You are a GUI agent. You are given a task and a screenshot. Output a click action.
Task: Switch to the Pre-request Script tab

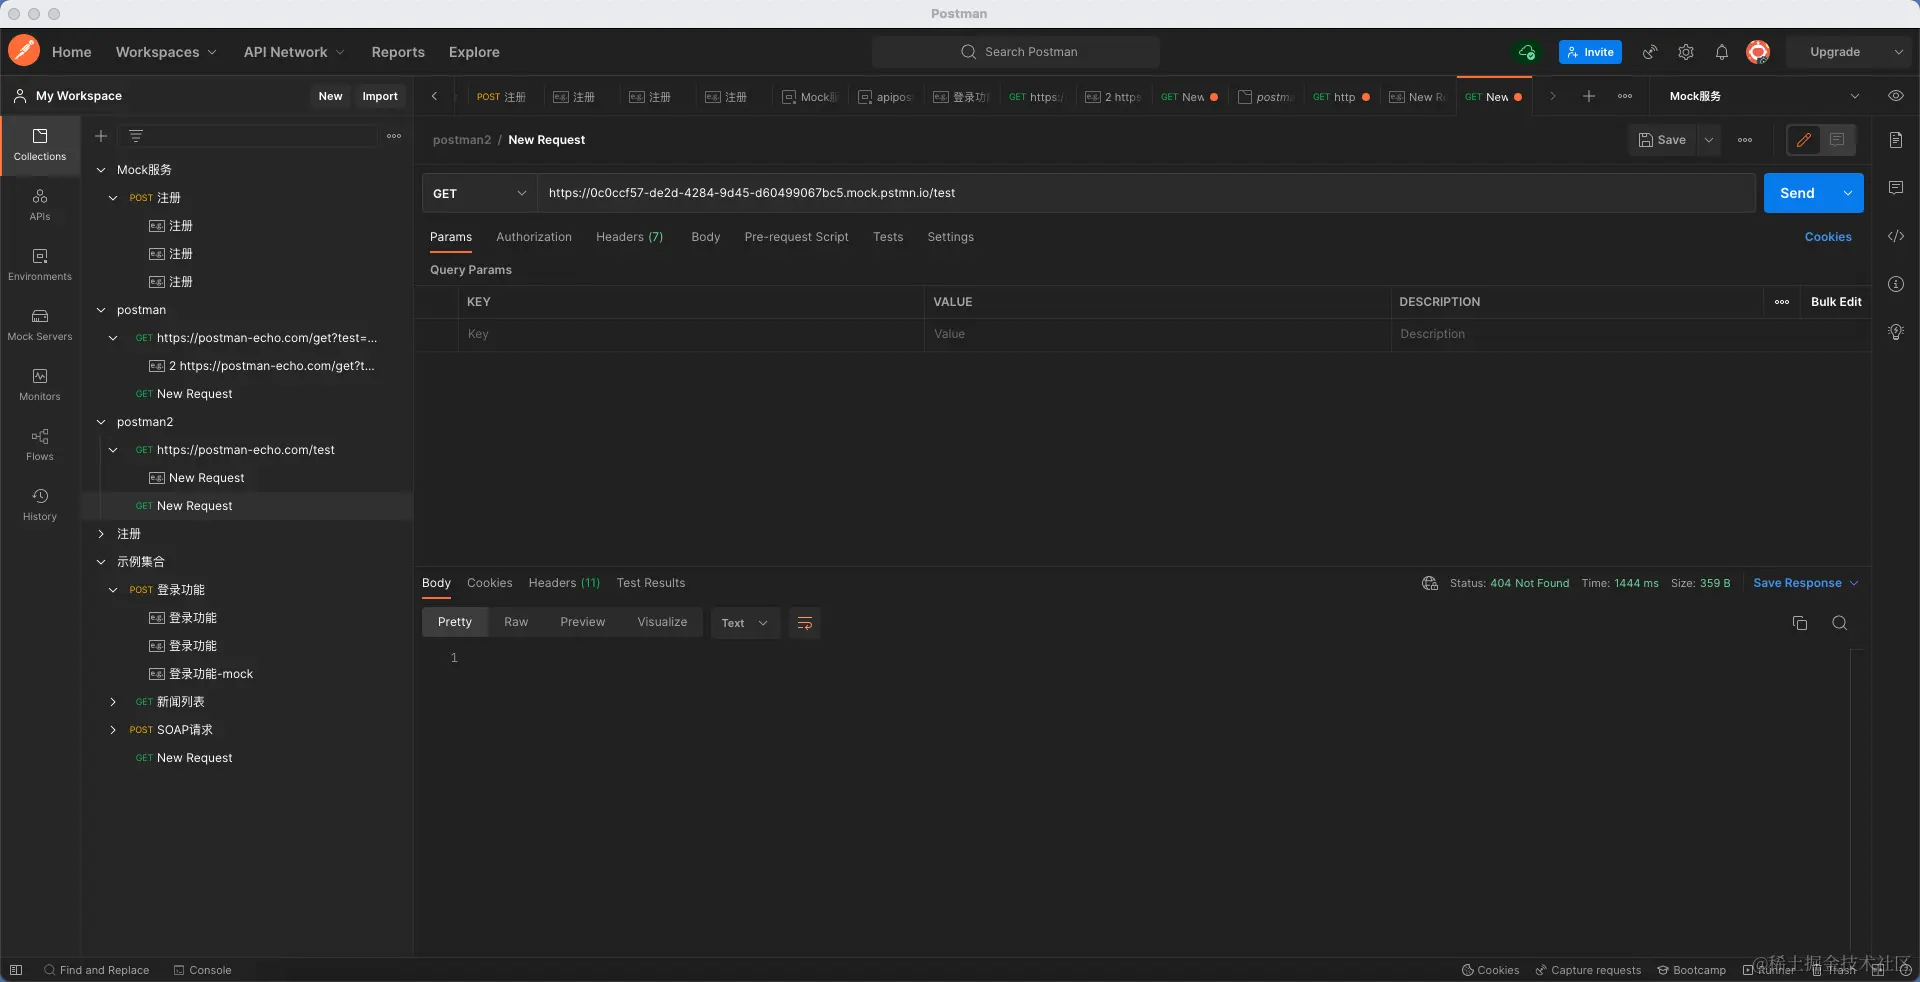796,237
